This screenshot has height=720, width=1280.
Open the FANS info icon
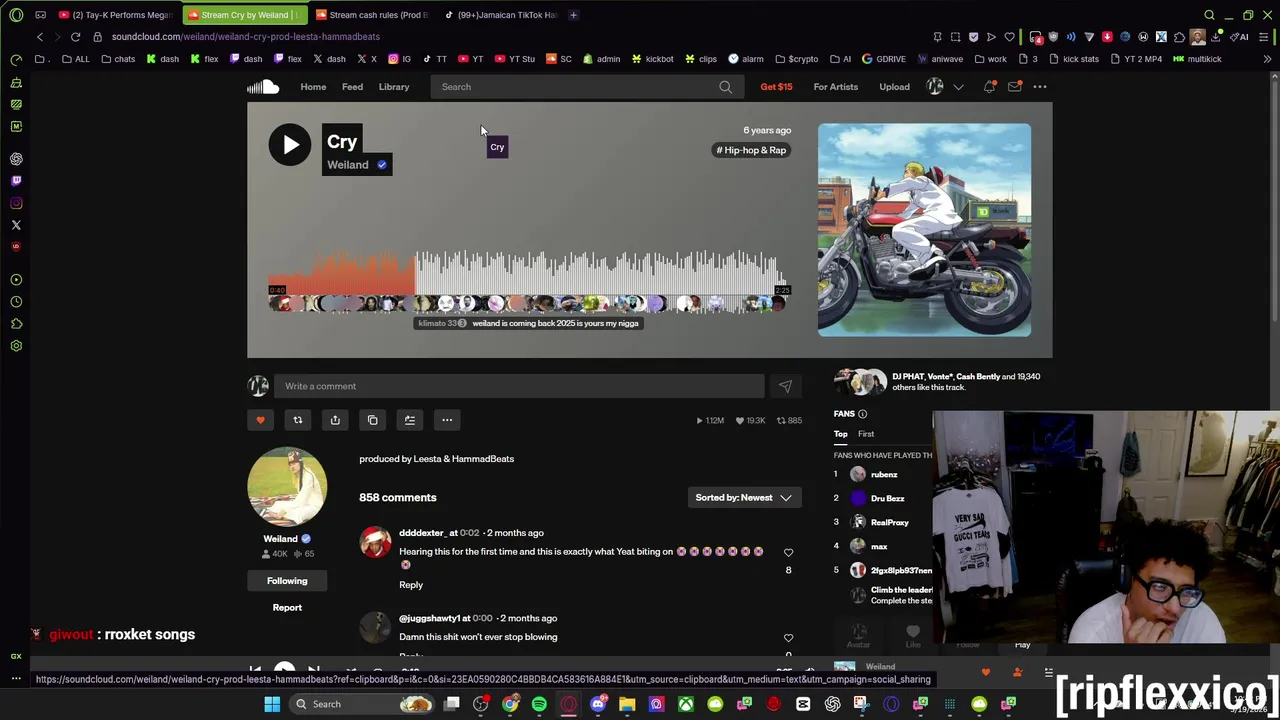coord(862,414)
